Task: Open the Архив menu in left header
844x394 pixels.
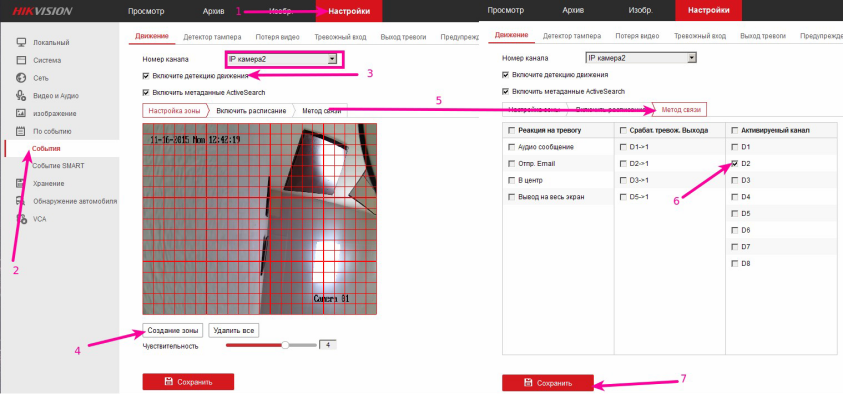Action: (x=214, y=11)
